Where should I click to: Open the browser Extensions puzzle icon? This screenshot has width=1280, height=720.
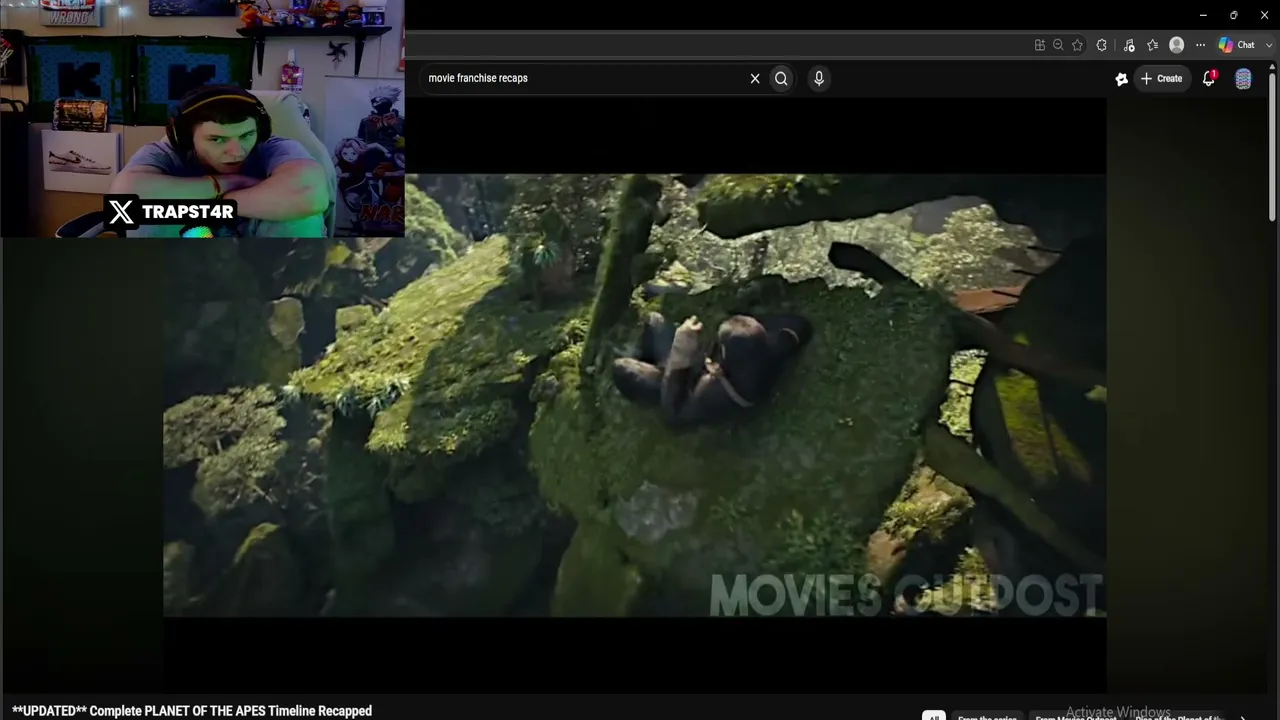1102,45
